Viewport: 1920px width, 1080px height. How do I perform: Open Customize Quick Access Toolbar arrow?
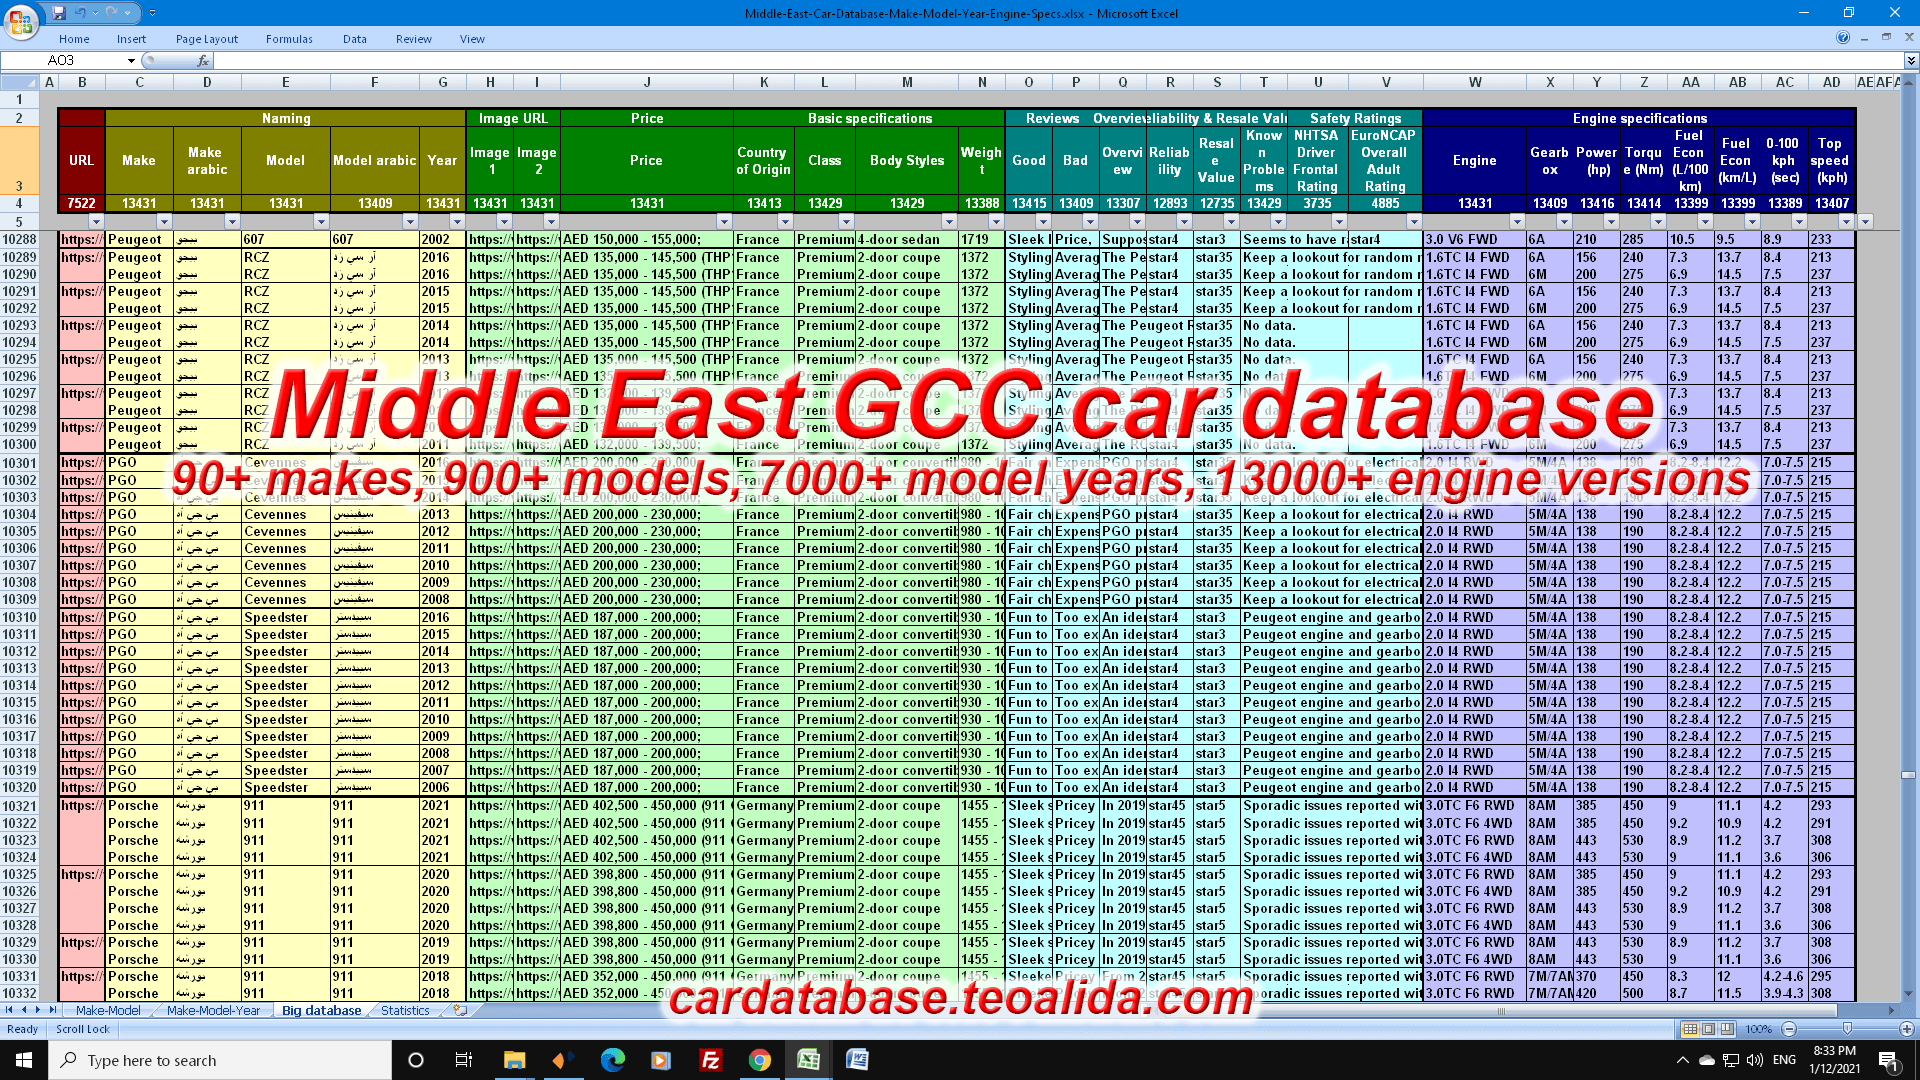[152, 13]
